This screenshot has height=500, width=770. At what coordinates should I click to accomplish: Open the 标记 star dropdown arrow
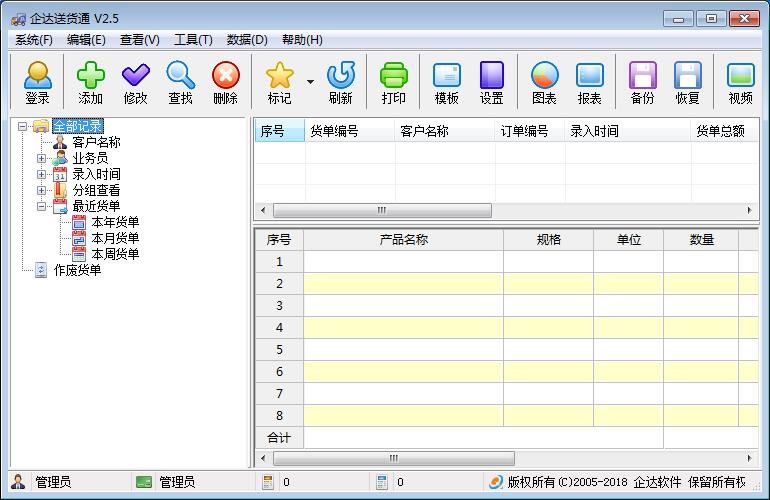(x=310, y=82)
